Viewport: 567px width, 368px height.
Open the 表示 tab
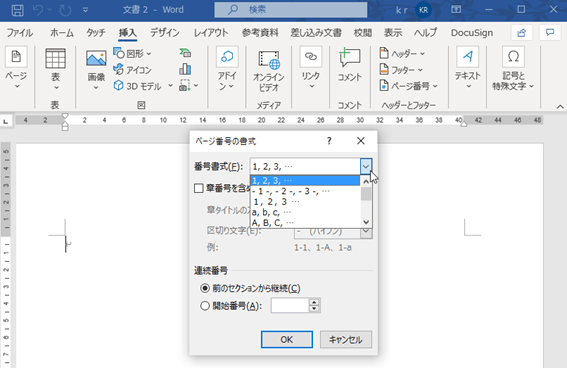coord(393,33)
